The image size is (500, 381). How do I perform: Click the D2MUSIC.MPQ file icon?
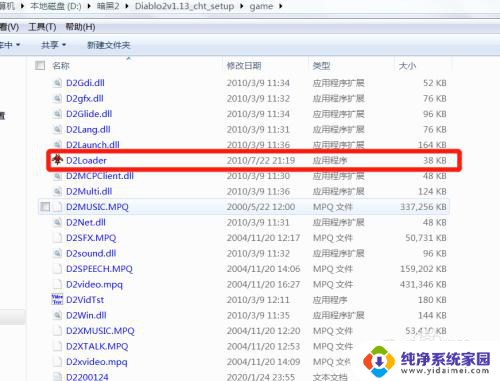click(x=57, y=207)
